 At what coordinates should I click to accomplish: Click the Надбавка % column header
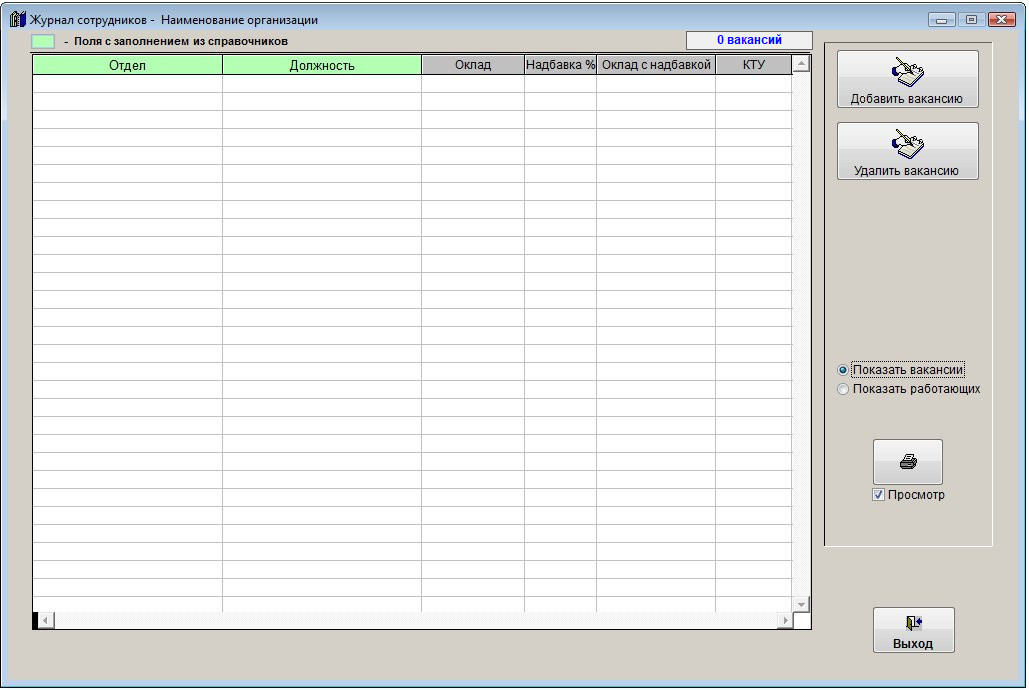click(560, 65)
